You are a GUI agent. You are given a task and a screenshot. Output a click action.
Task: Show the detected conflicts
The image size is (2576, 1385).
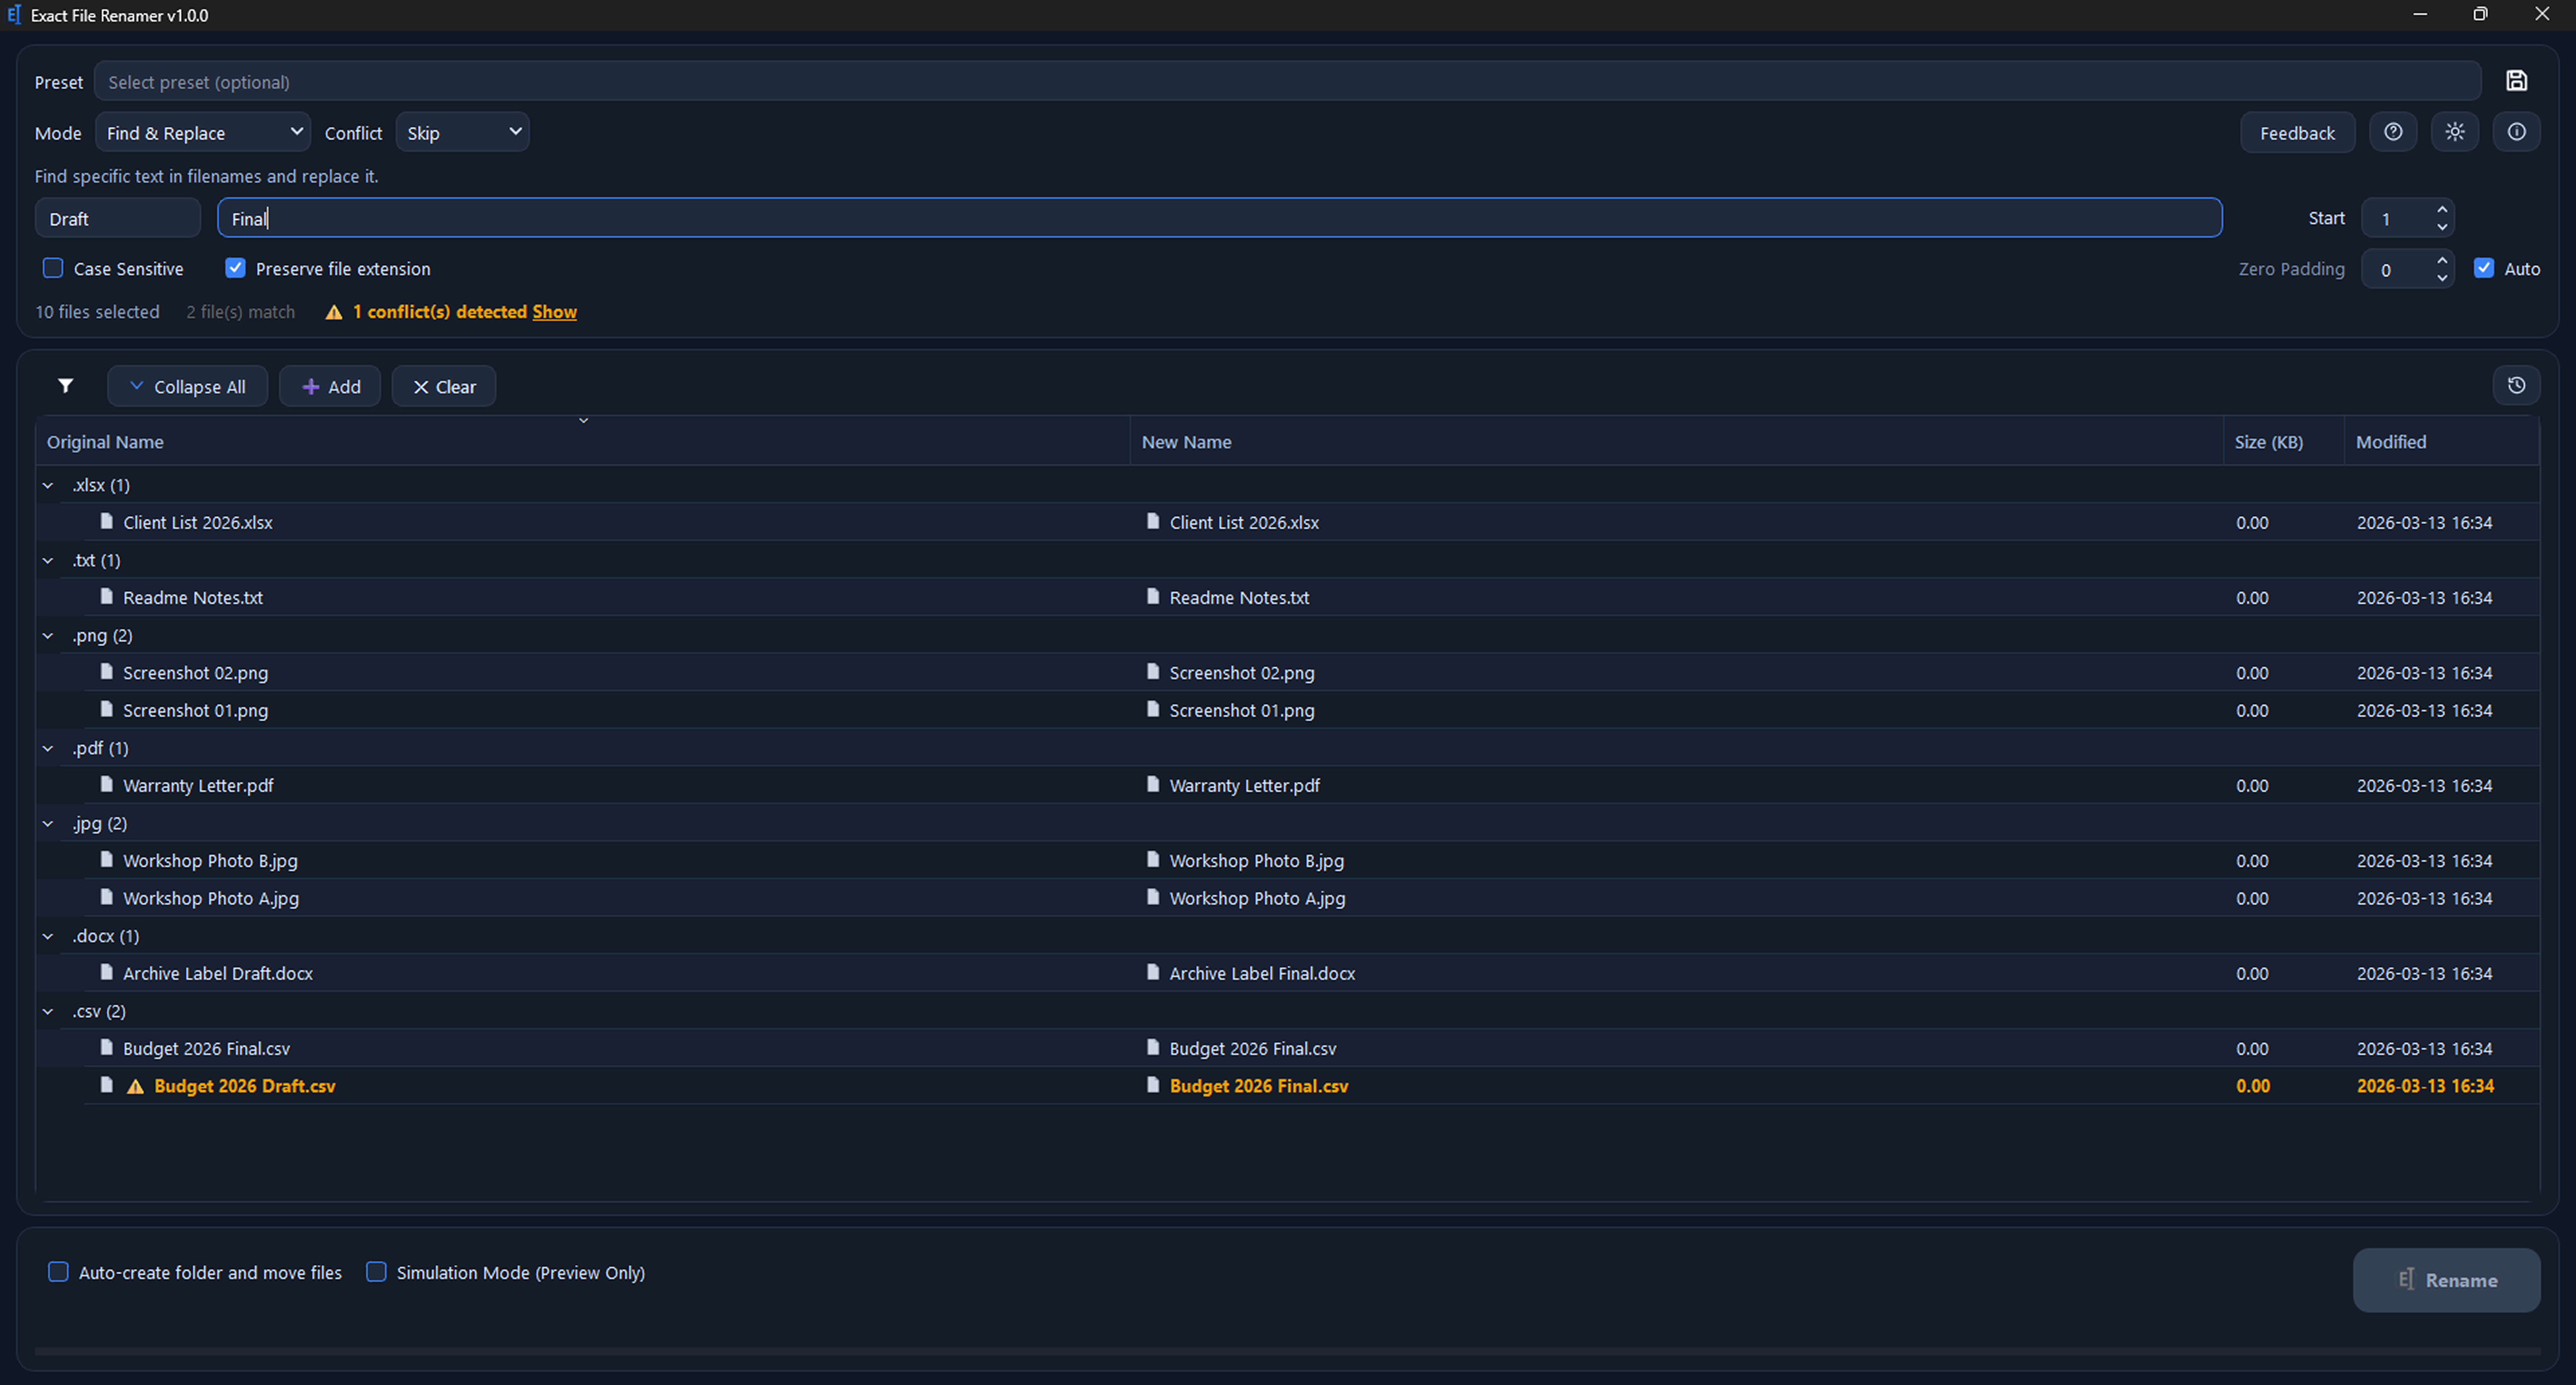tap(555, 311)
